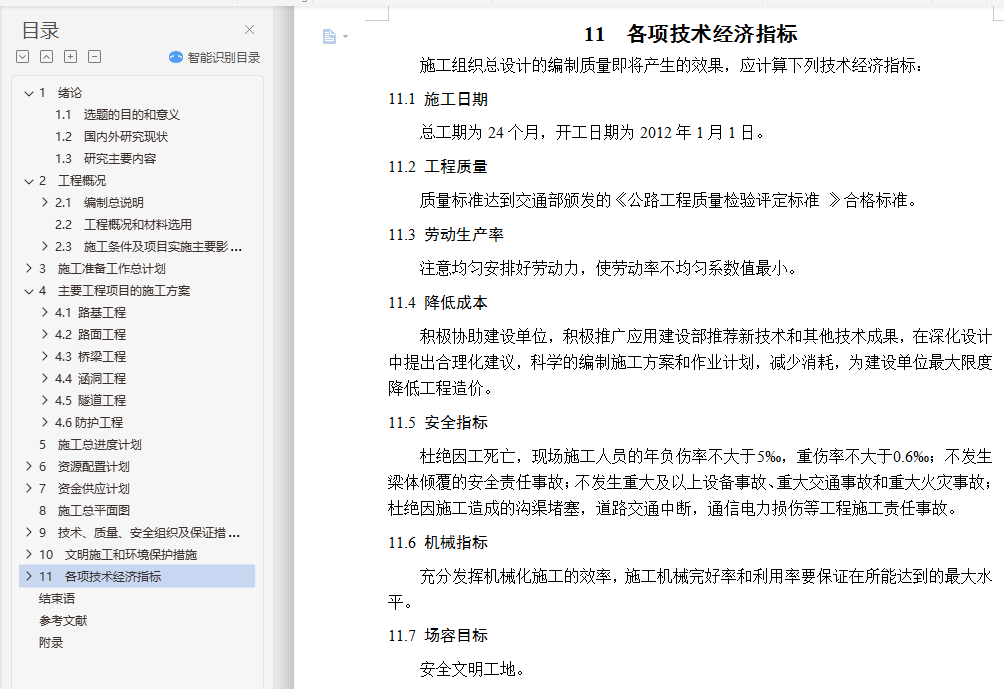Expand the 4.1 路基工程 outline item

44,312
